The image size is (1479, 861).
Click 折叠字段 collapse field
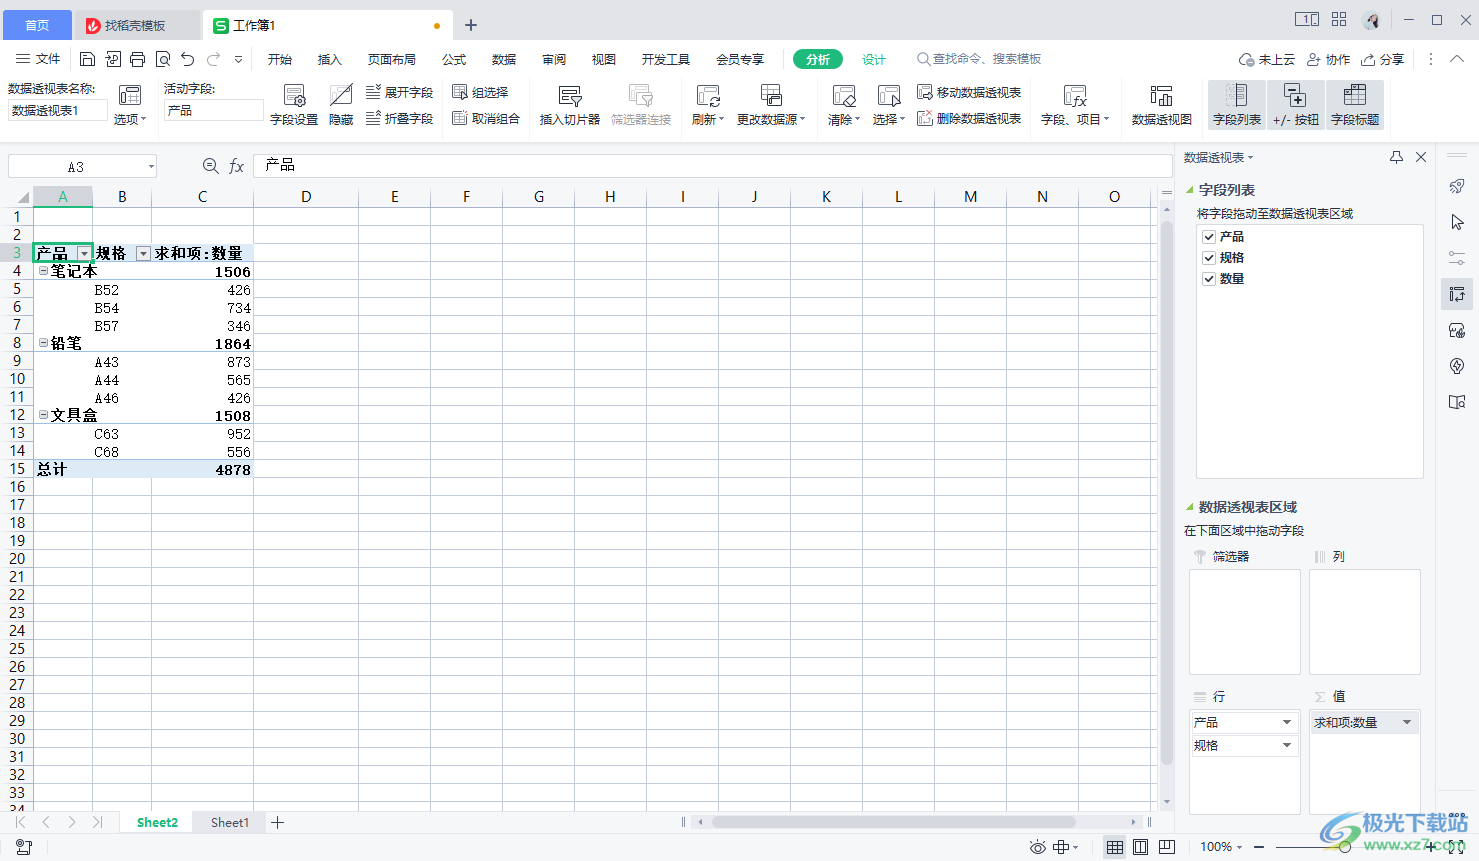[x=399, y=118]
